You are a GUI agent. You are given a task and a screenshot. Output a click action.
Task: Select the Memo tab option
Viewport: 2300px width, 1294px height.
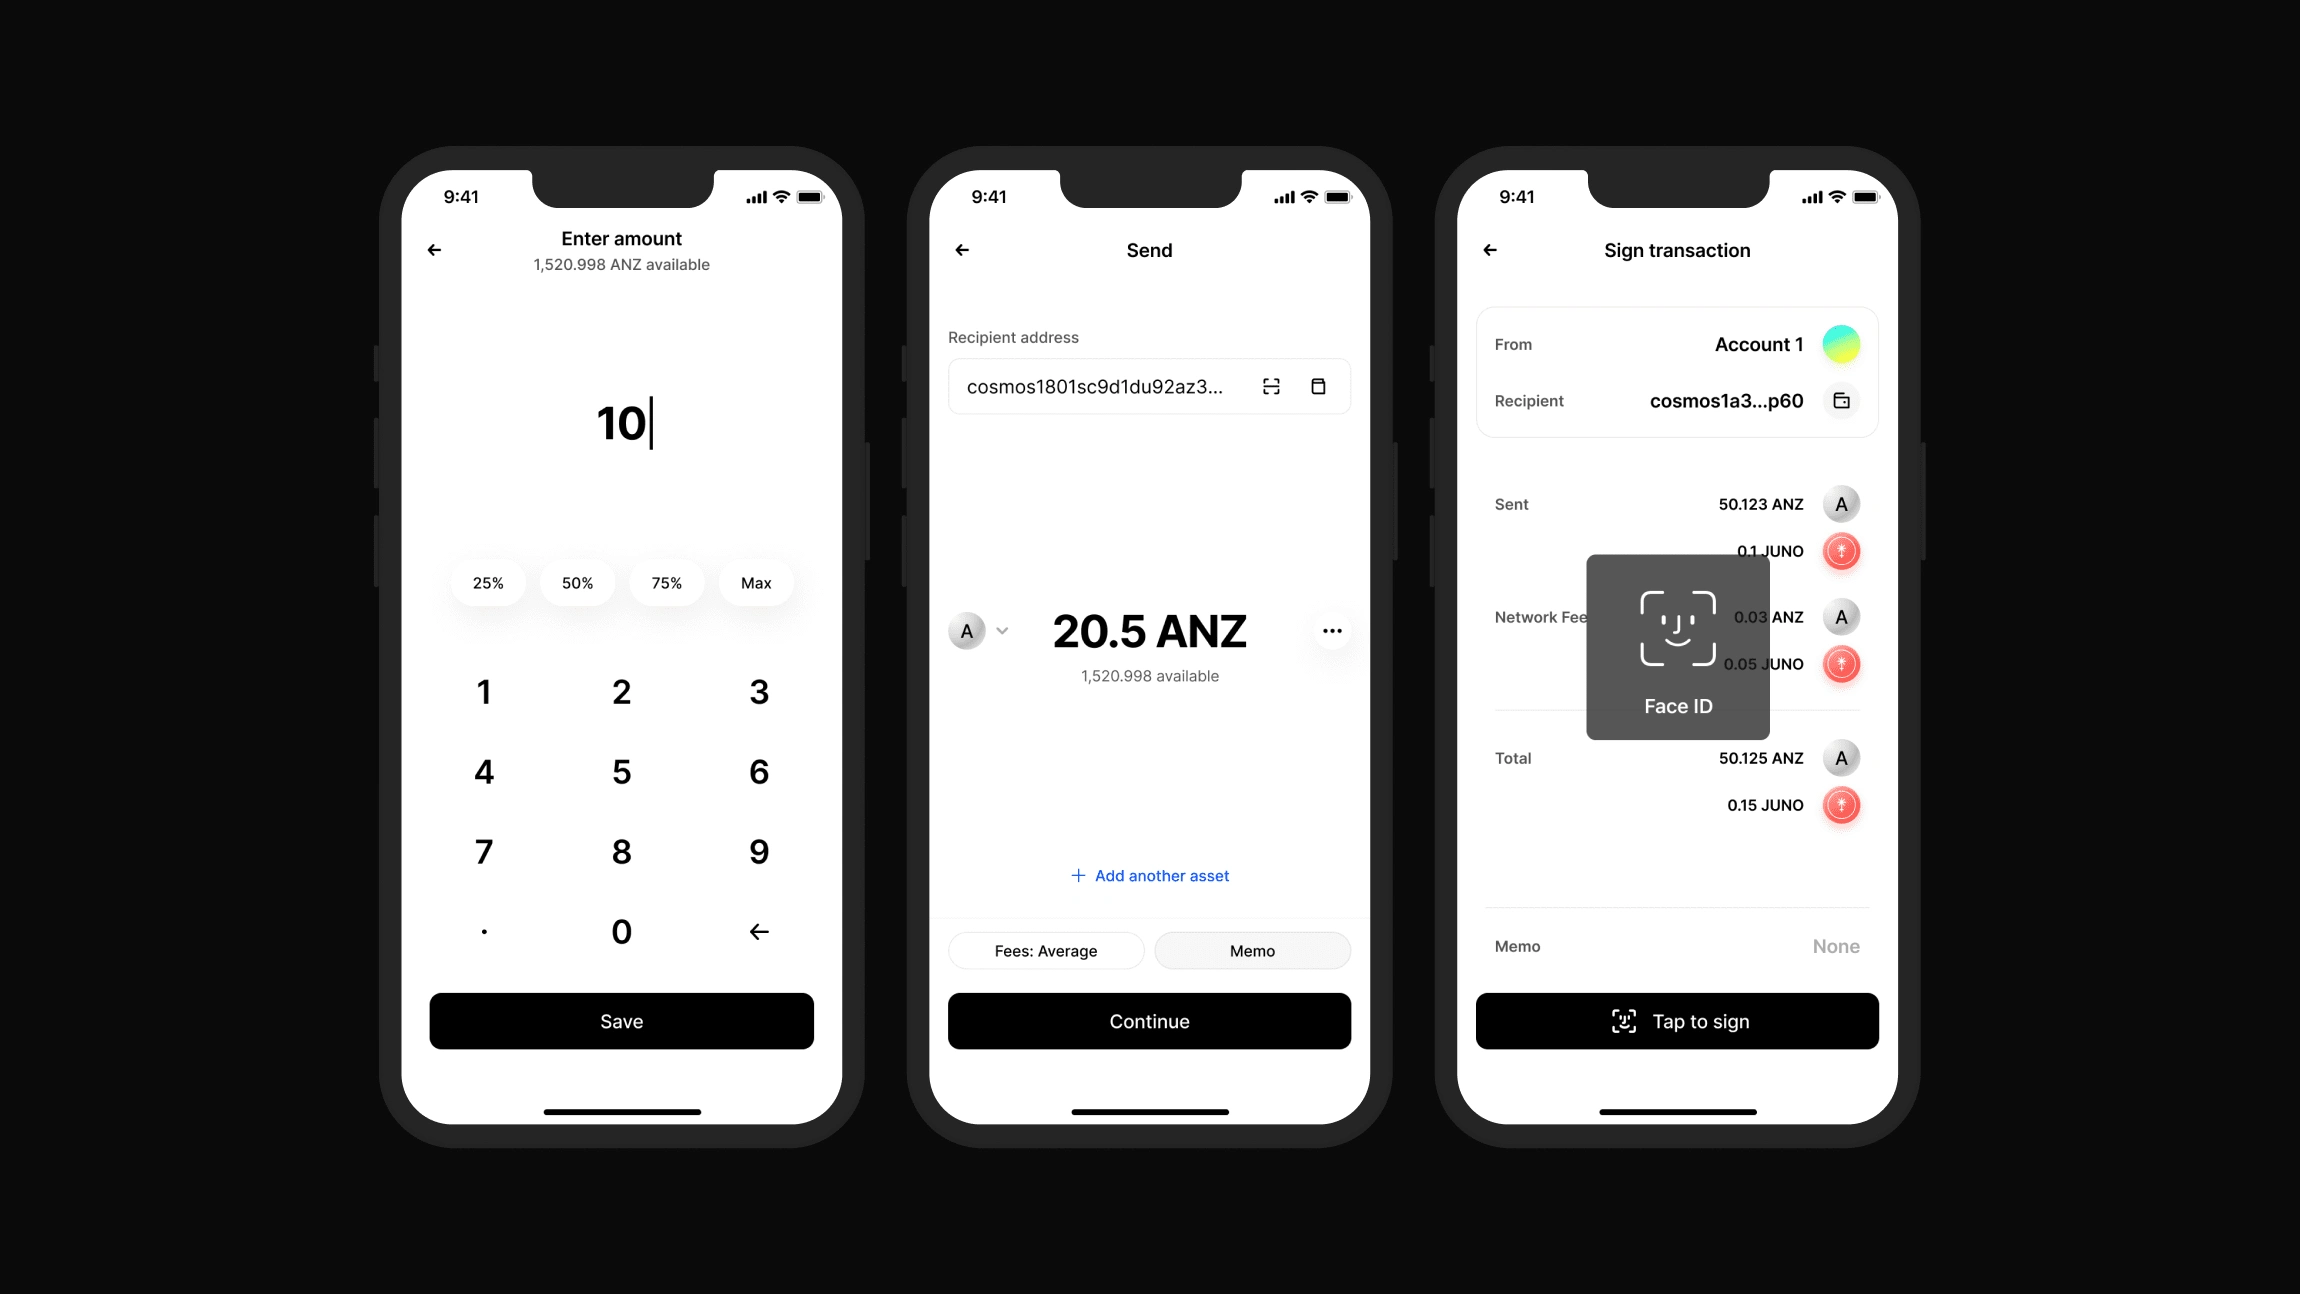click(x=1253, y=950)
